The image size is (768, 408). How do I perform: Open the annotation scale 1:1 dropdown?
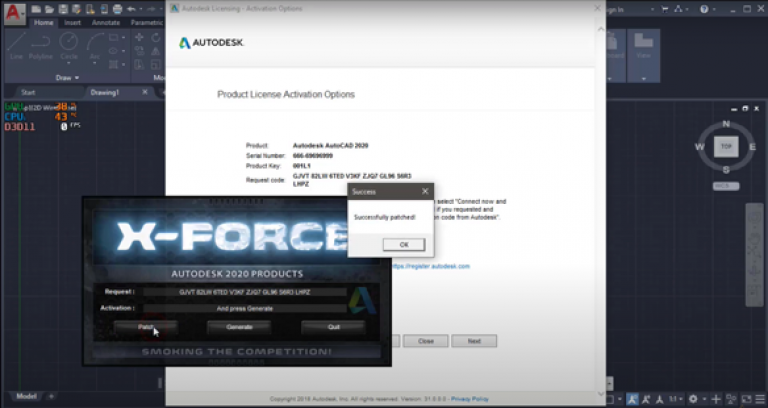(x=674, y=399)
